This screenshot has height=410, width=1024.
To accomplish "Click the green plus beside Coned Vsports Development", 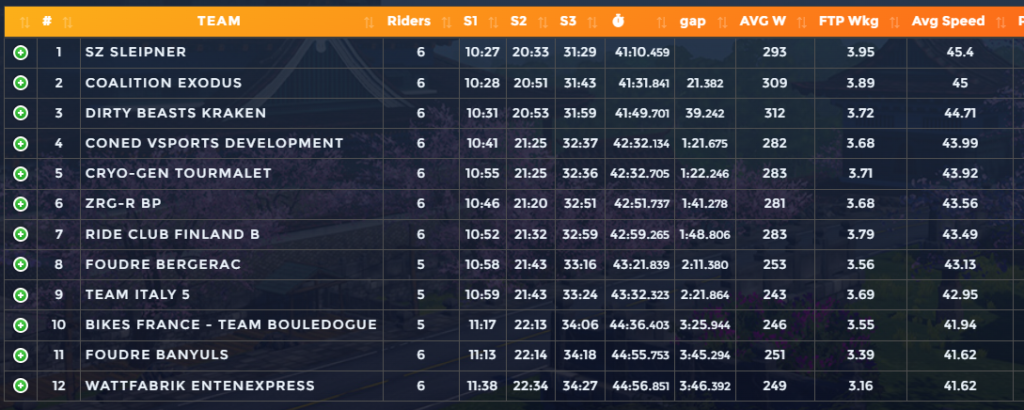I will (x=21, y=143).
